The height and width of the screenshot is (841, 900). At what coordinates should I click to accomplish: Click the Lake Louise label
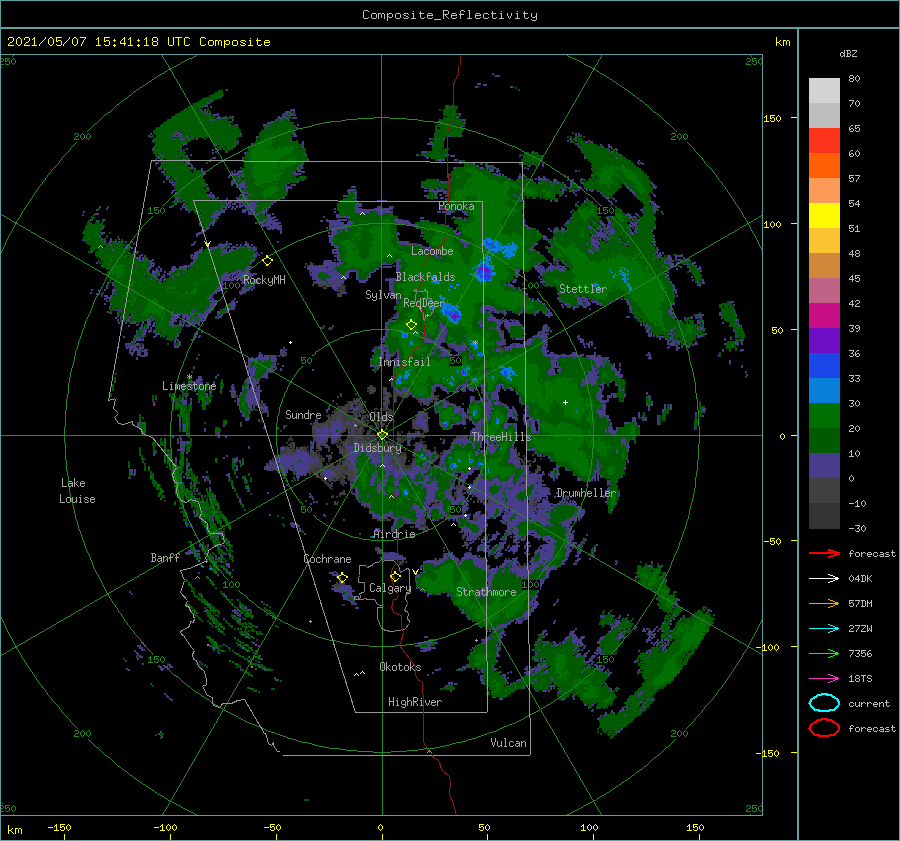tap(77, 491)
